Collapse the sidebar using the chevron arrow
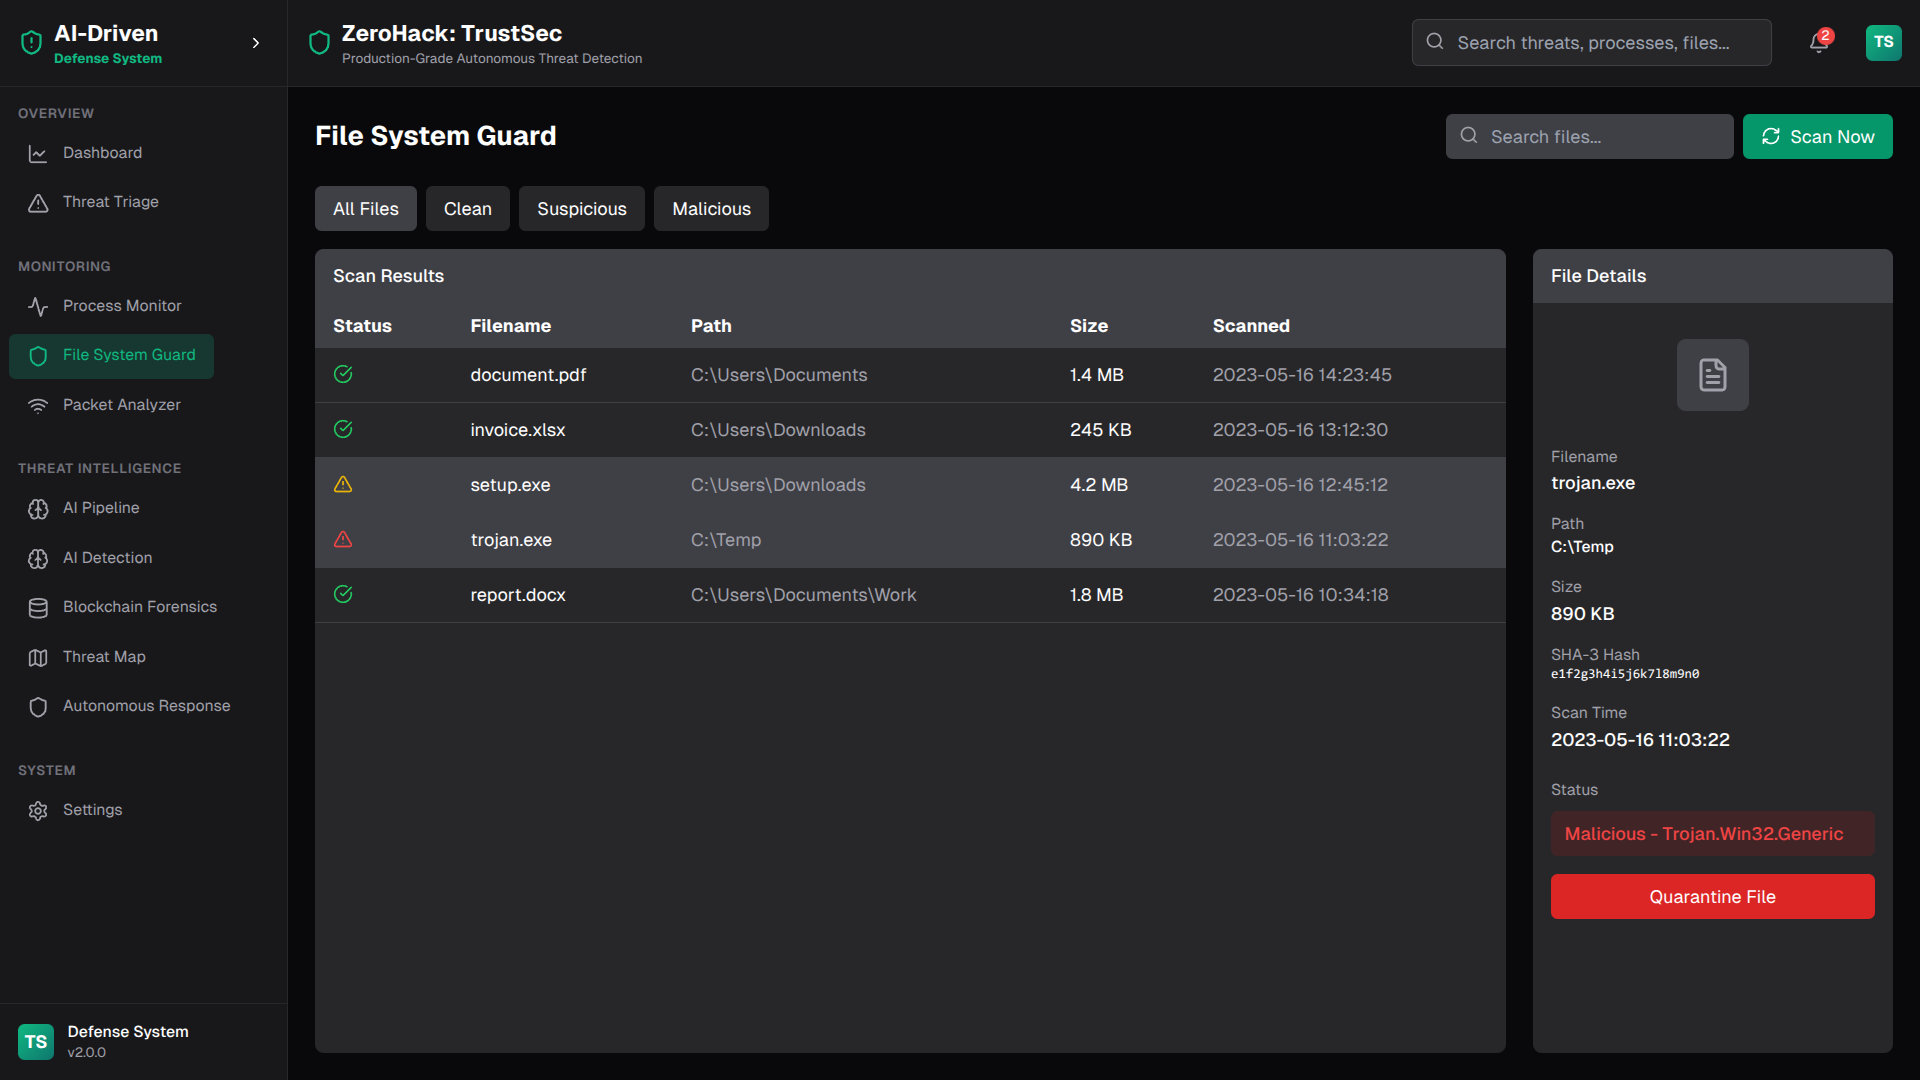The image size is (1920, 1080). point(256,43)
